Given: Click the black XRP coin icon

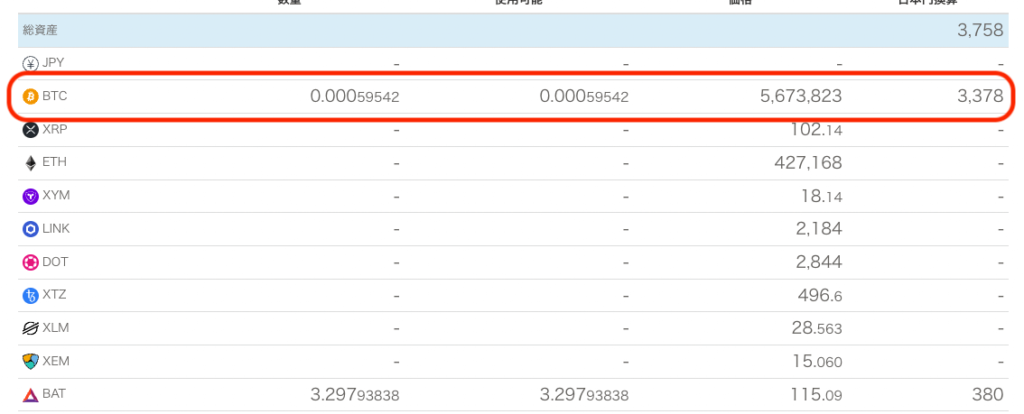Looking at the screenshot, I should pyautogui.click(x=31, y=130).
